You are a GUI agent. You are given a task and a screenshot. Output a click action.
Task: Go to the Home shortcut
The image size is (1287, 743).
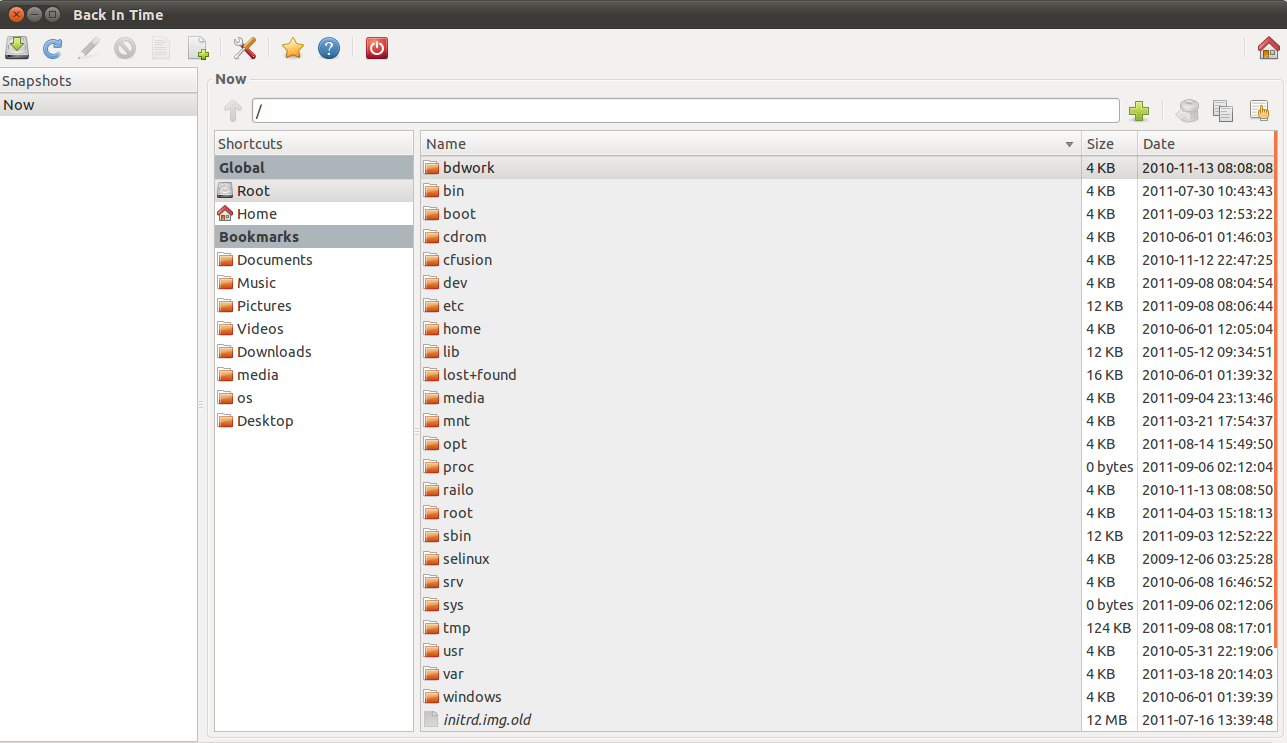tap(256, 214)
